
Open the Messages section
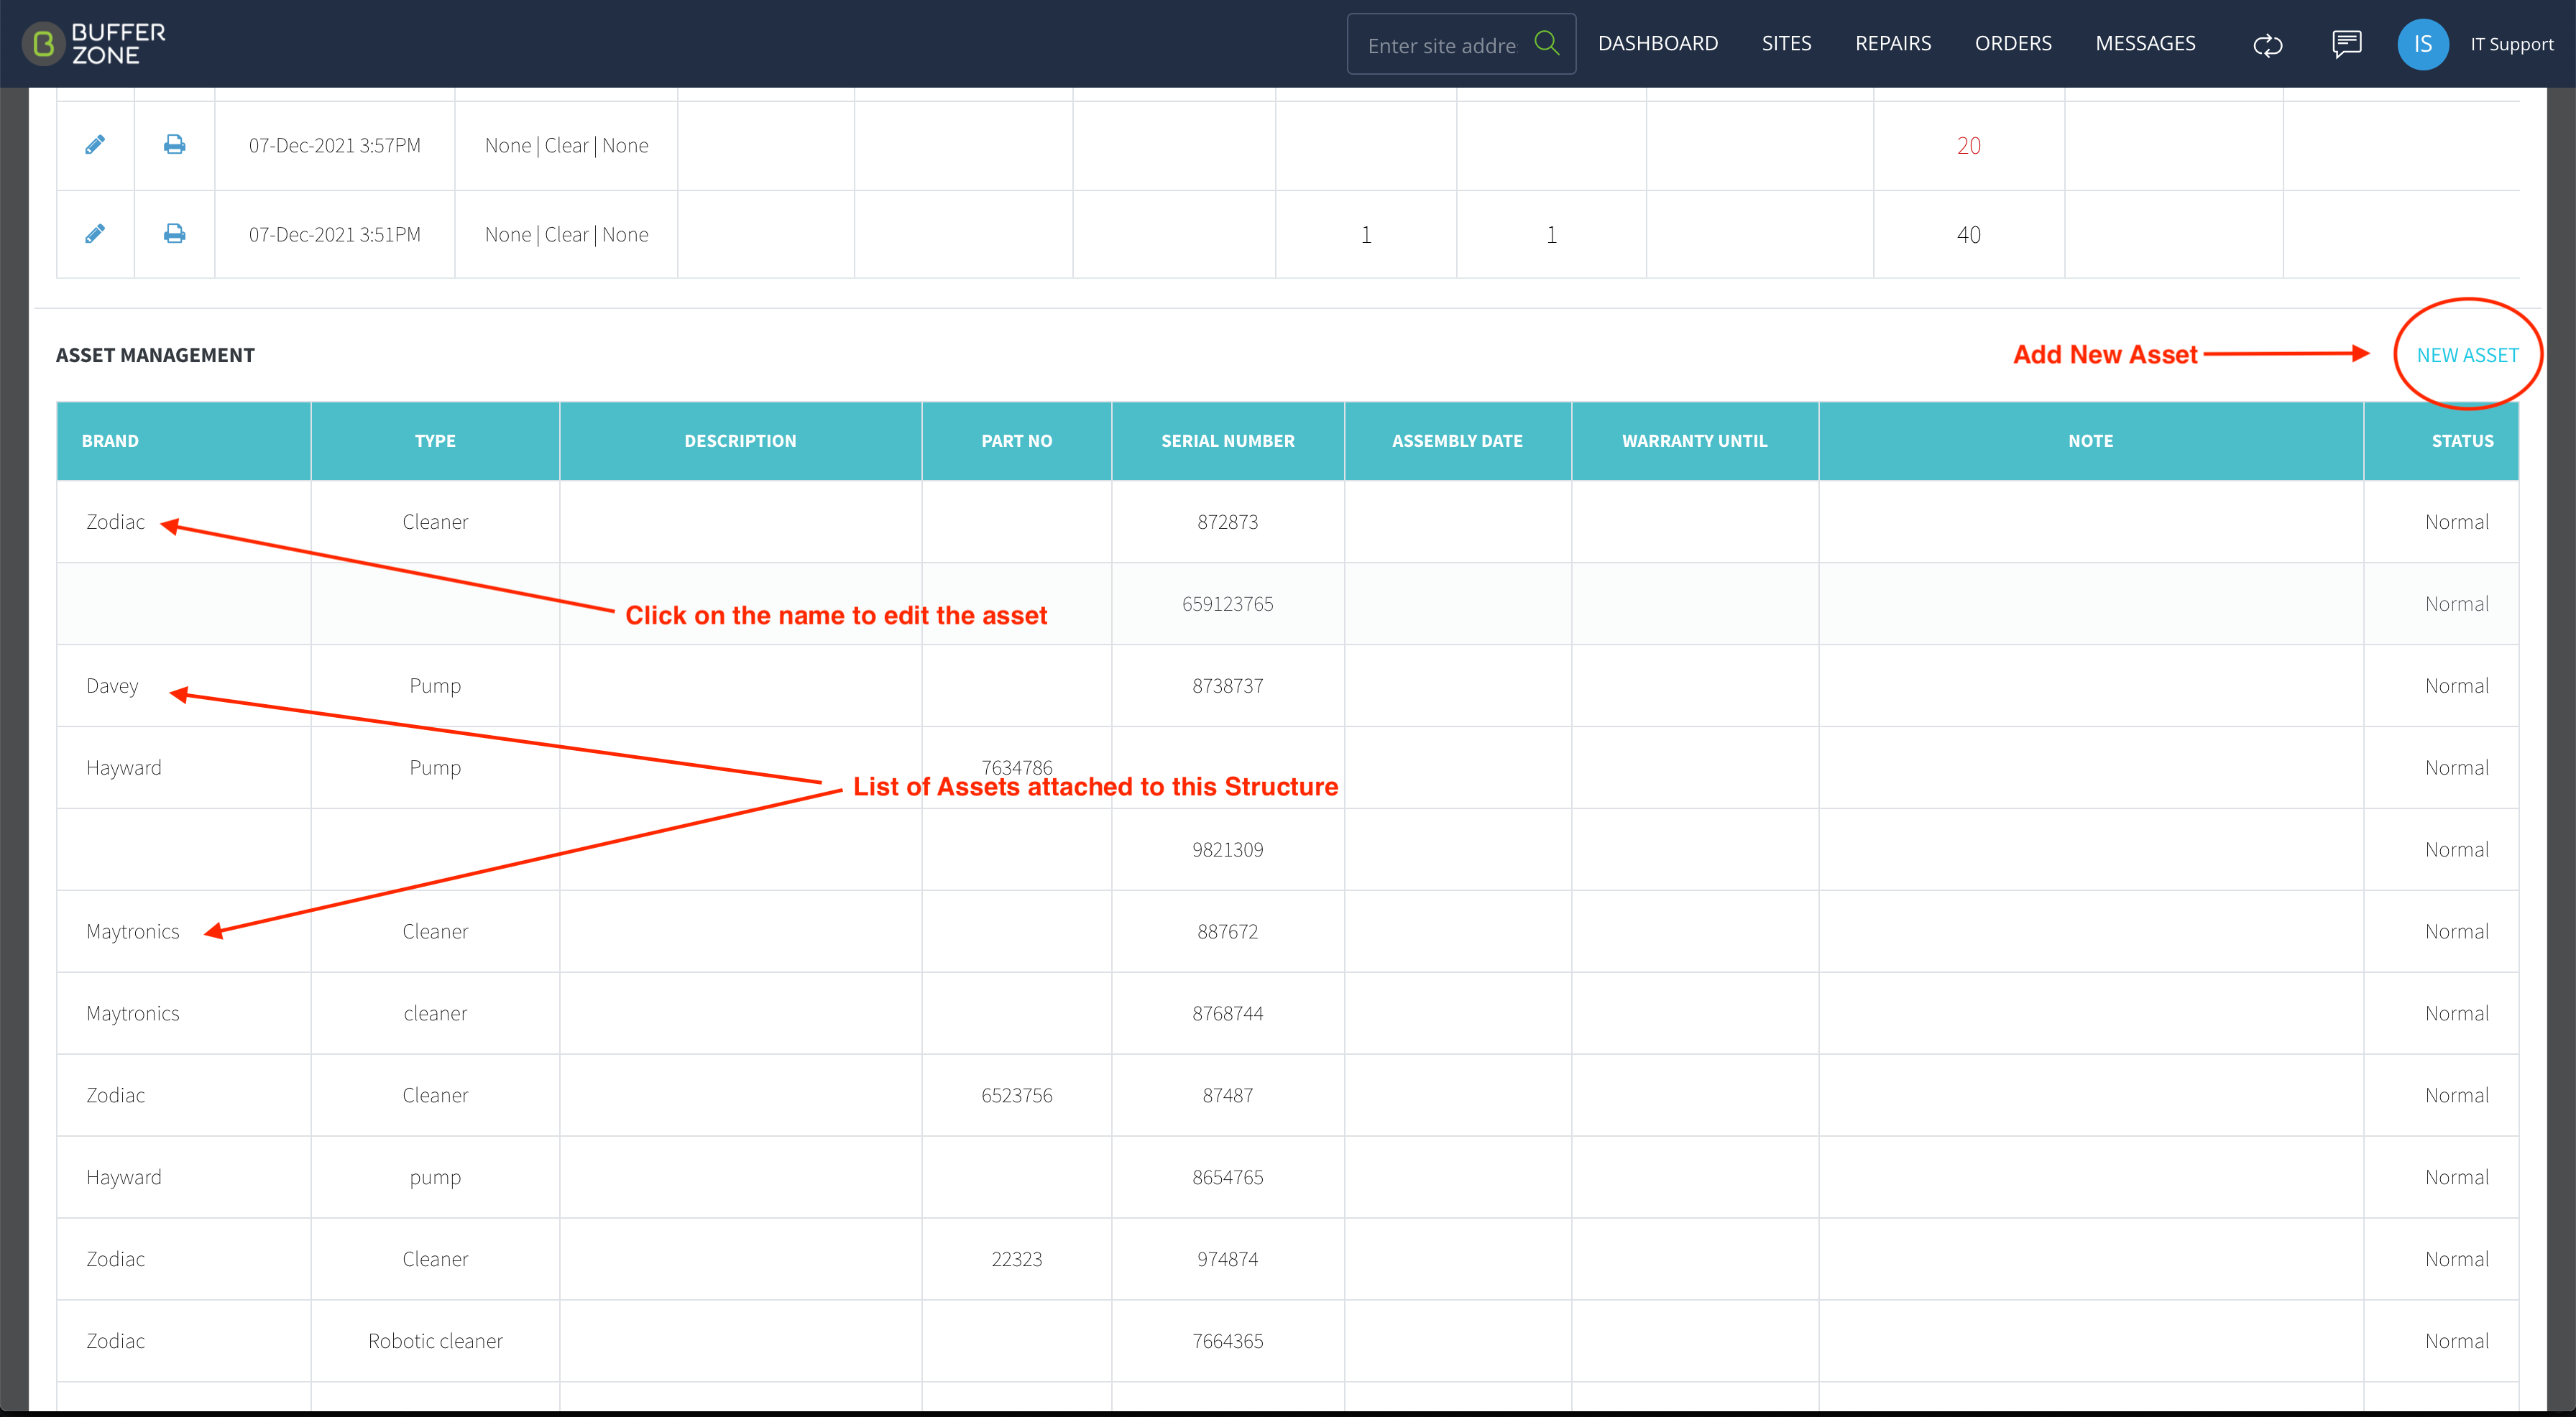[2145, 43]
